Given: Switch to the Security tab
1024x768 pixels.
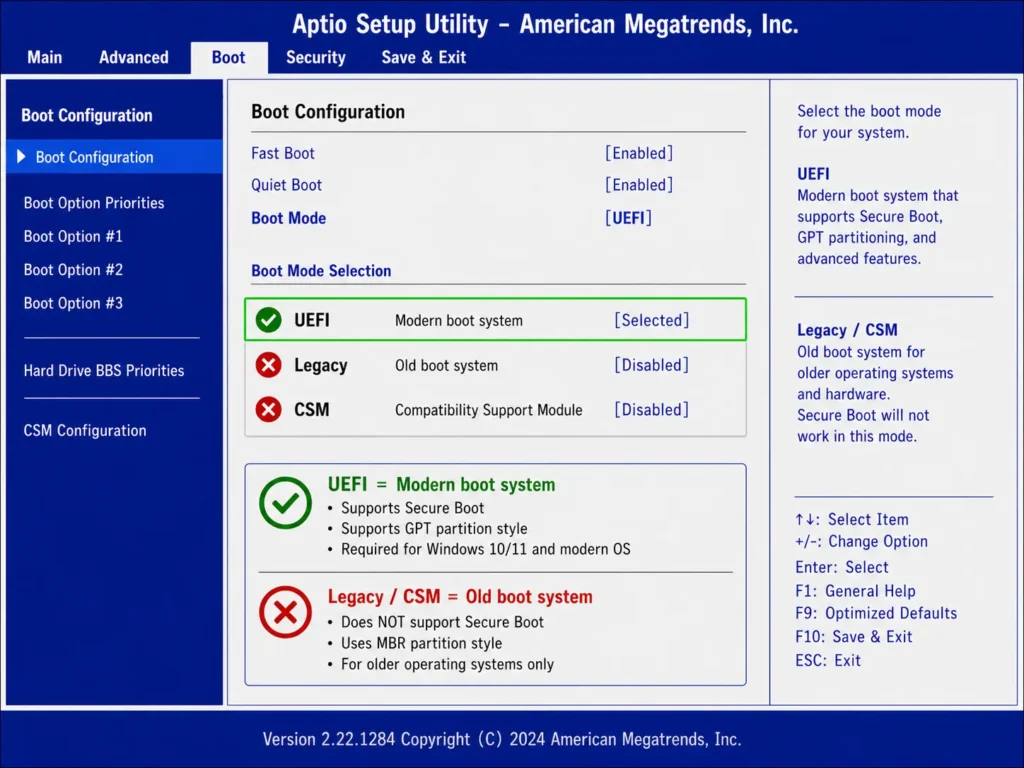Looking at the screenshot, I should pyautogui.click(x=316, y=57).
